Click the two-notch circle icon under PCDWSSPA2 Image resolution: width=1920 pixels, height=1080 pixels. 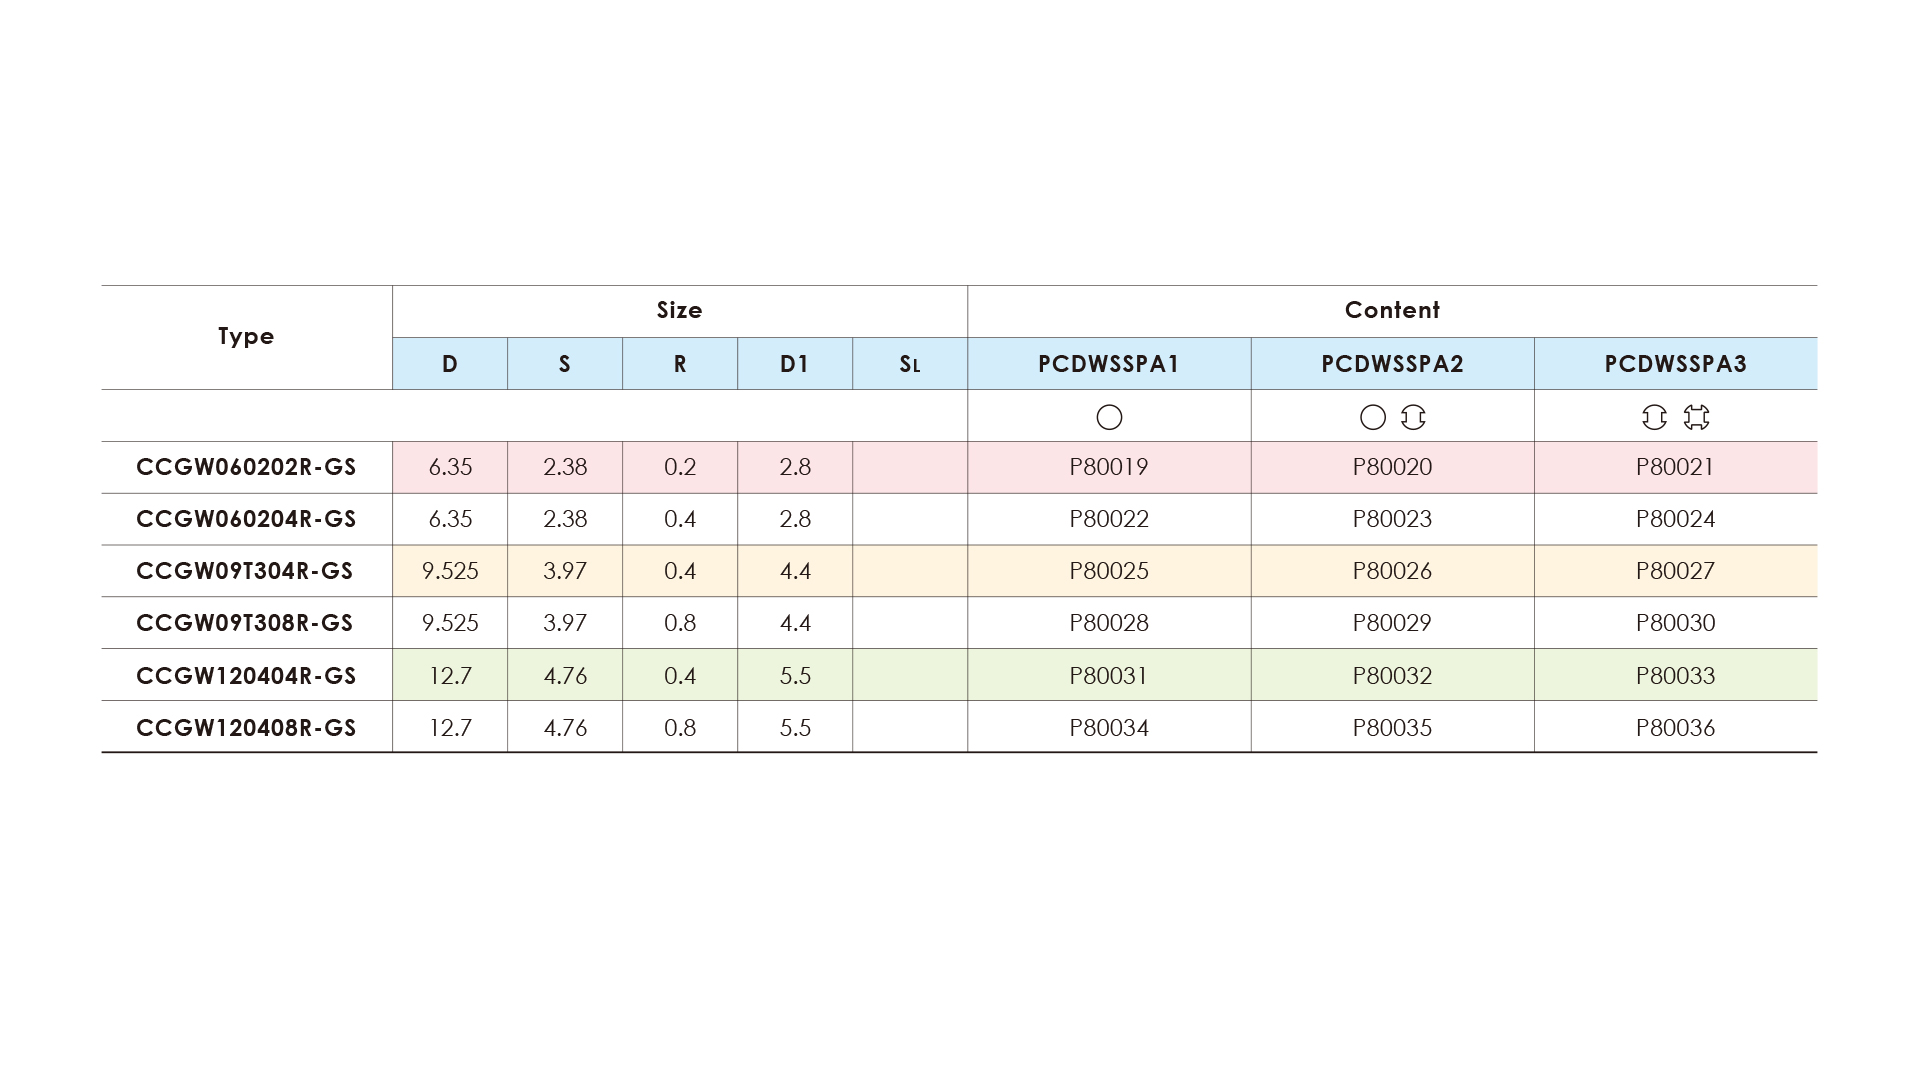[x=1413, y=417]
